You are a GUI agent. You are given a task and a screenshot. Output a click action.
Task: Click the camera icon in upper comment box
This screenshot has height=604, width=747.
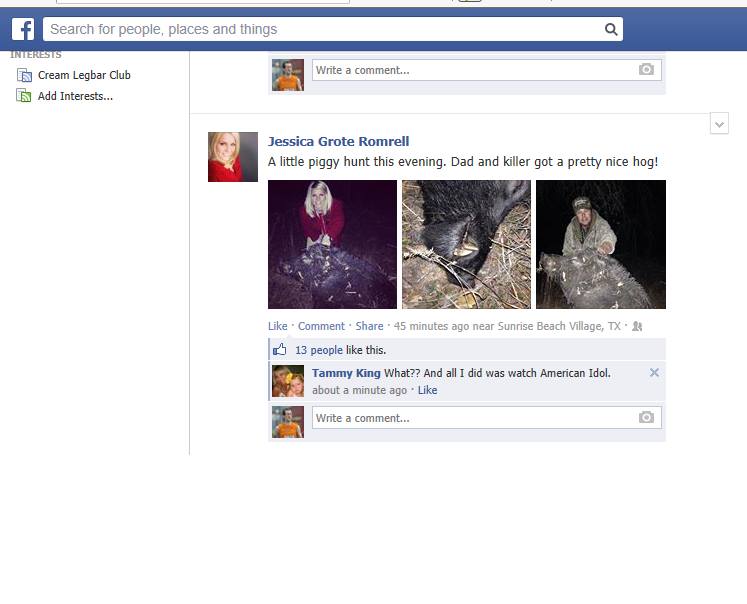646,70
